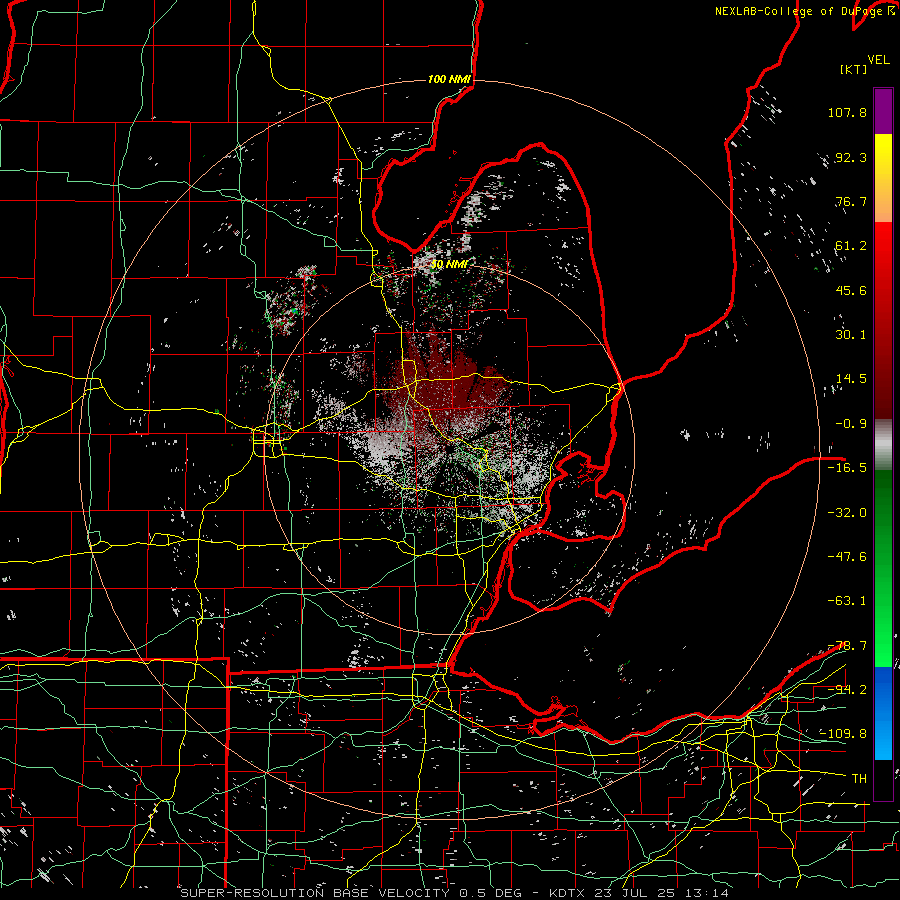Select the 30.1 velocity scale value

tap(851, 335)
